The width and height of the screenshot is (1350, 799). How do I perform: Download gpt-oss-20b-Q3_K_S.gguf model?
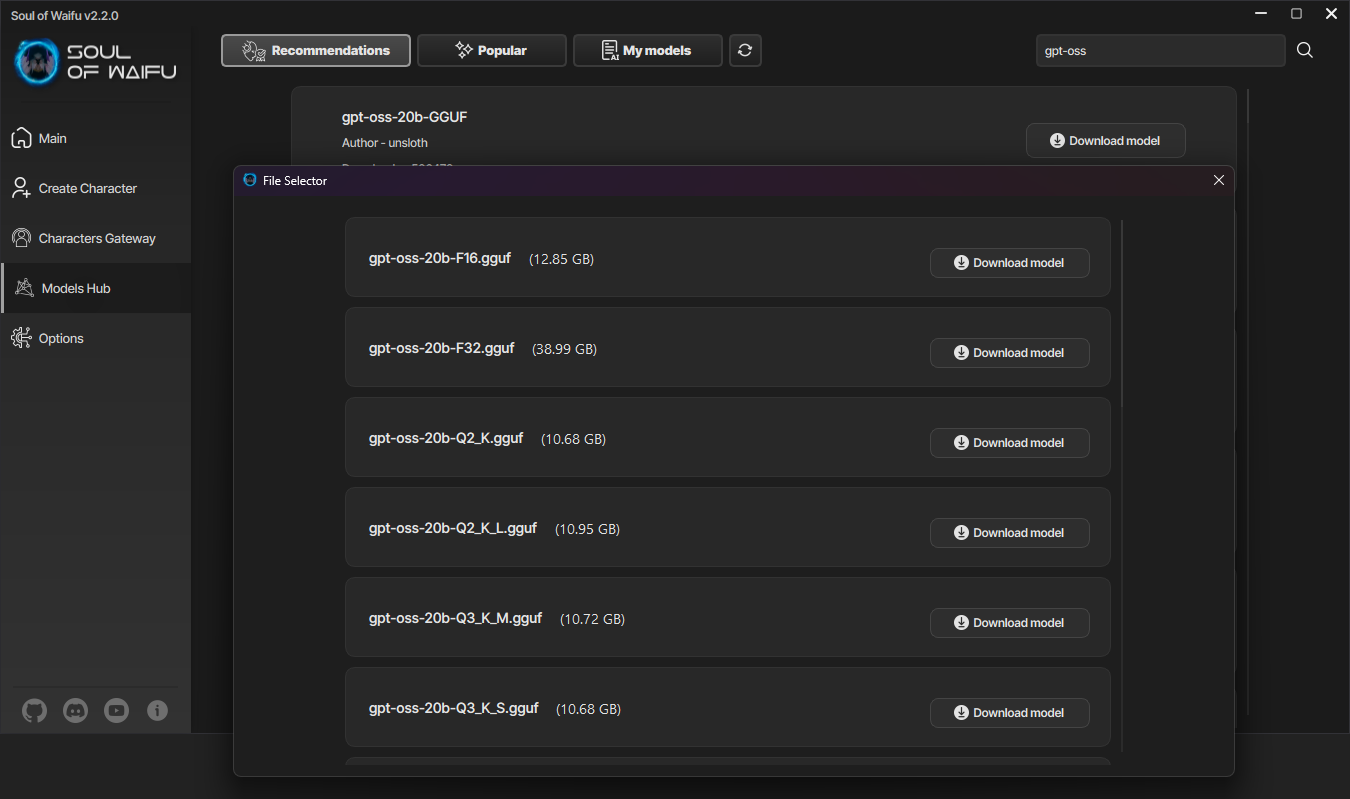click(1010, 713)
